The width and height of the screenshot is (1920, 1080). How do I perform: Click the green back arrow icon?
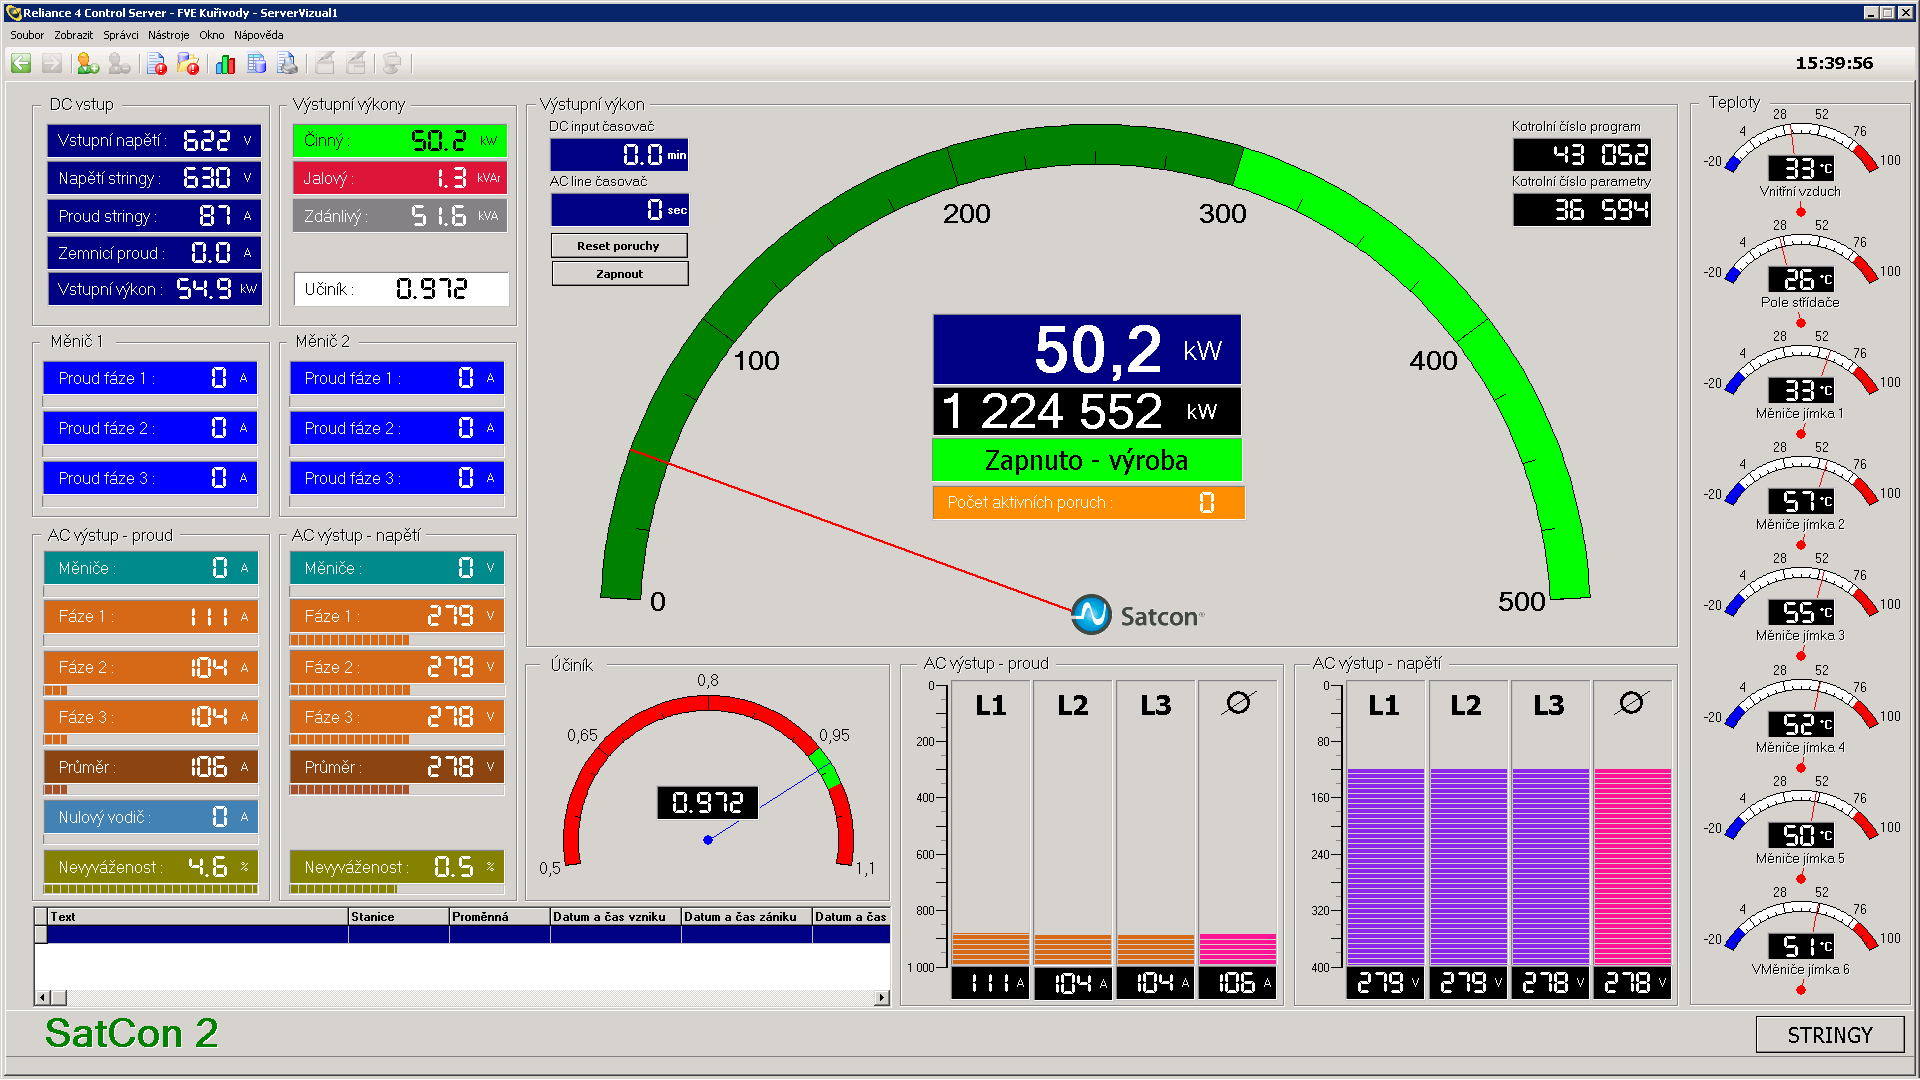coord(21,64)
